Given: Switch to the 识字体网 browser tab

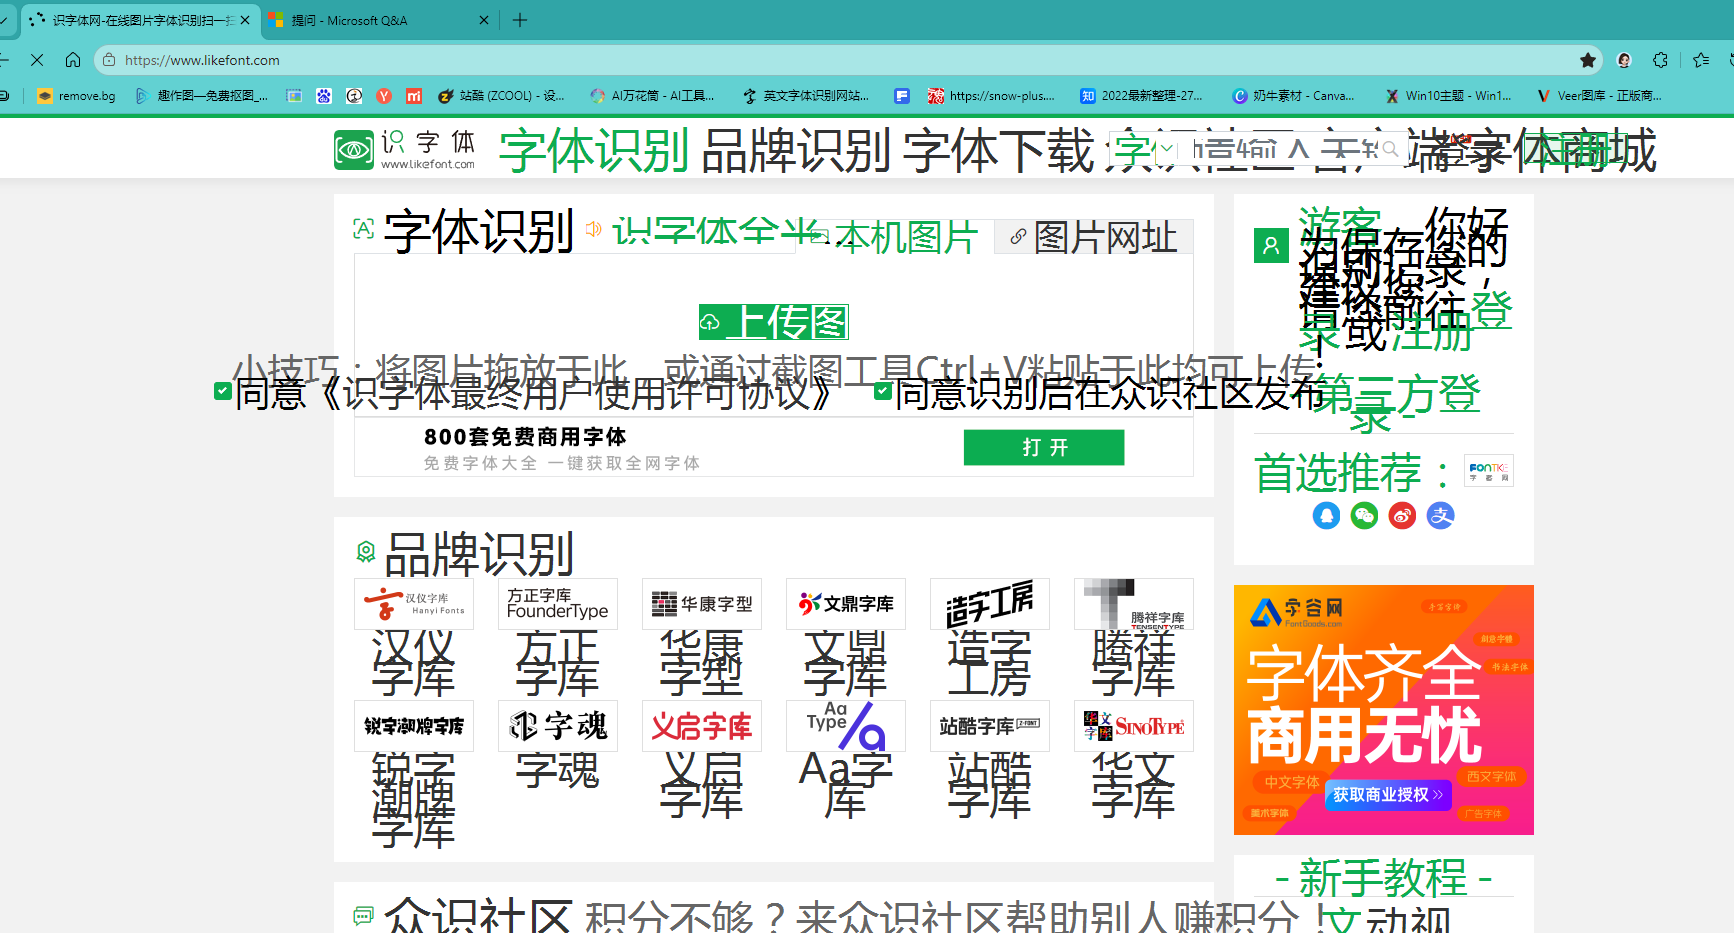Looking at the screenshot, I should coord(140,20).
